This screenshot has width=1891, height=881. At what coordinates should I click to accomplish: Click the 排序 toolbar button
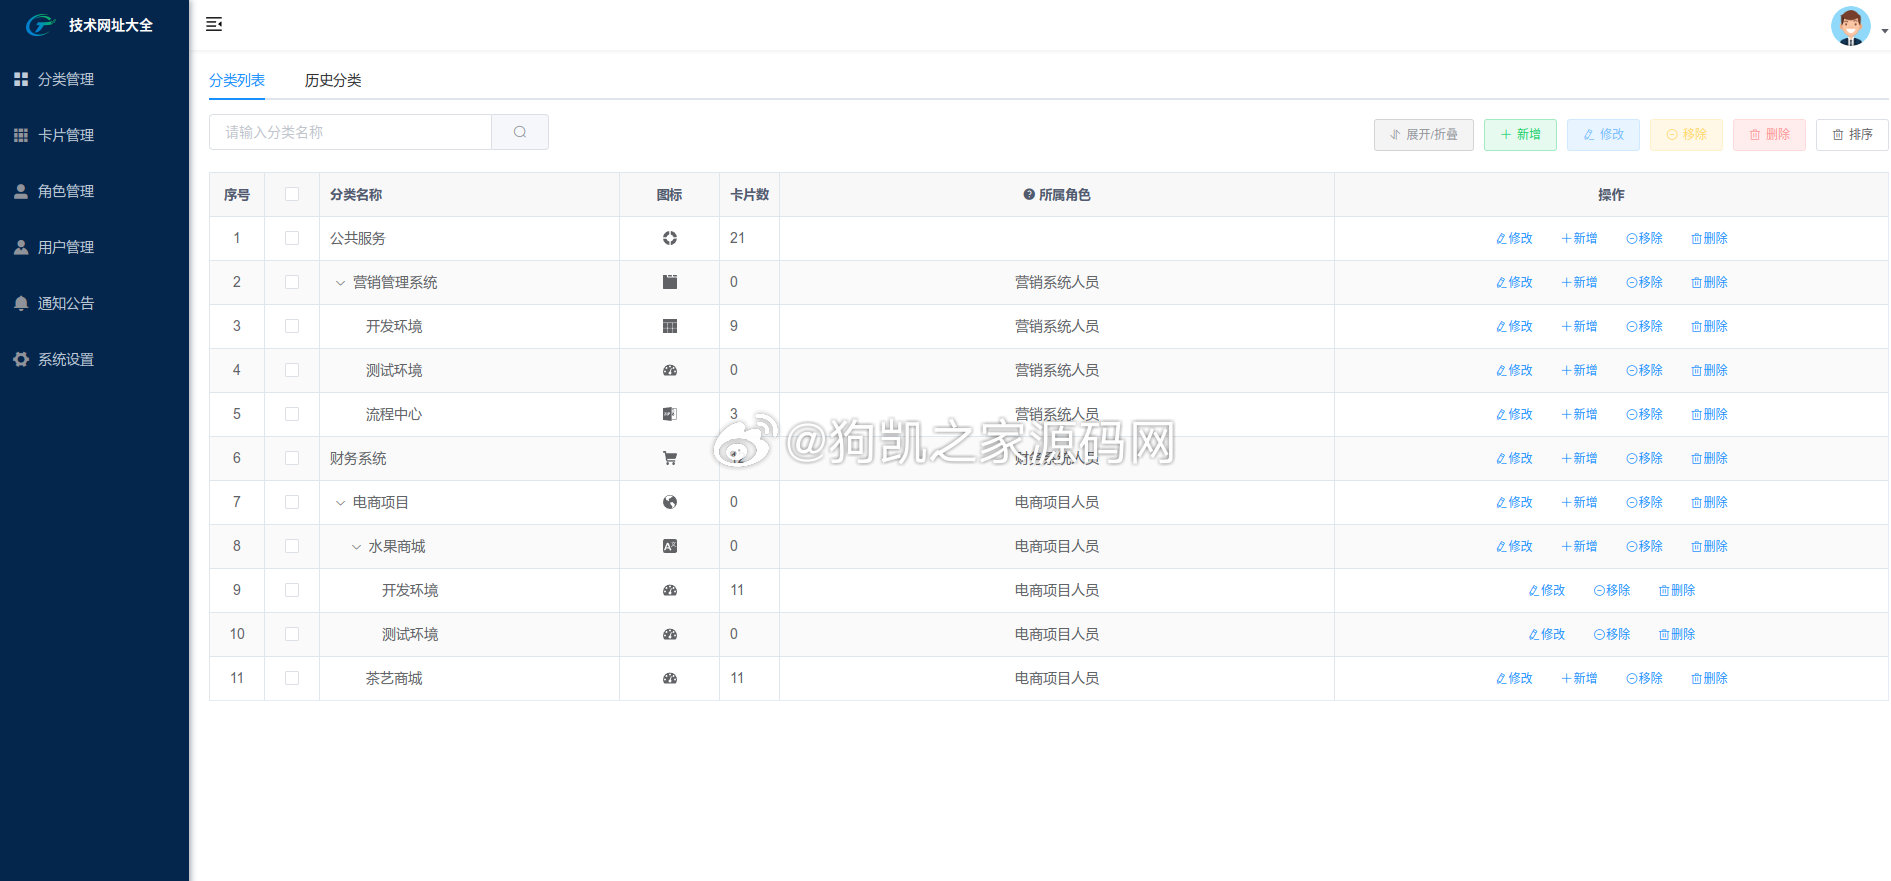[1852, 134]
